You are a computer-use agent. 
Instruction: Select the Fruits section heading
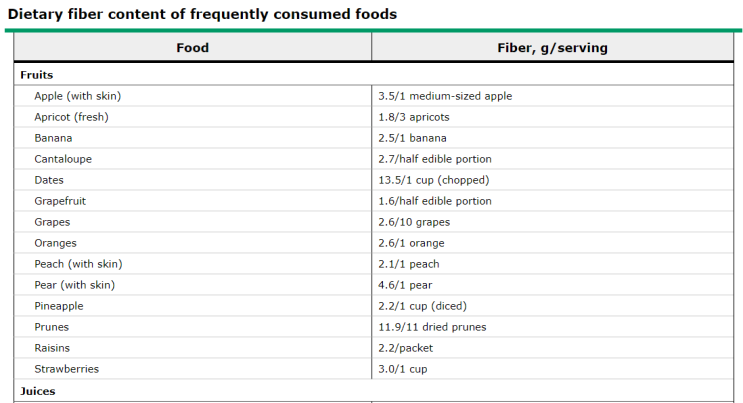36,75
